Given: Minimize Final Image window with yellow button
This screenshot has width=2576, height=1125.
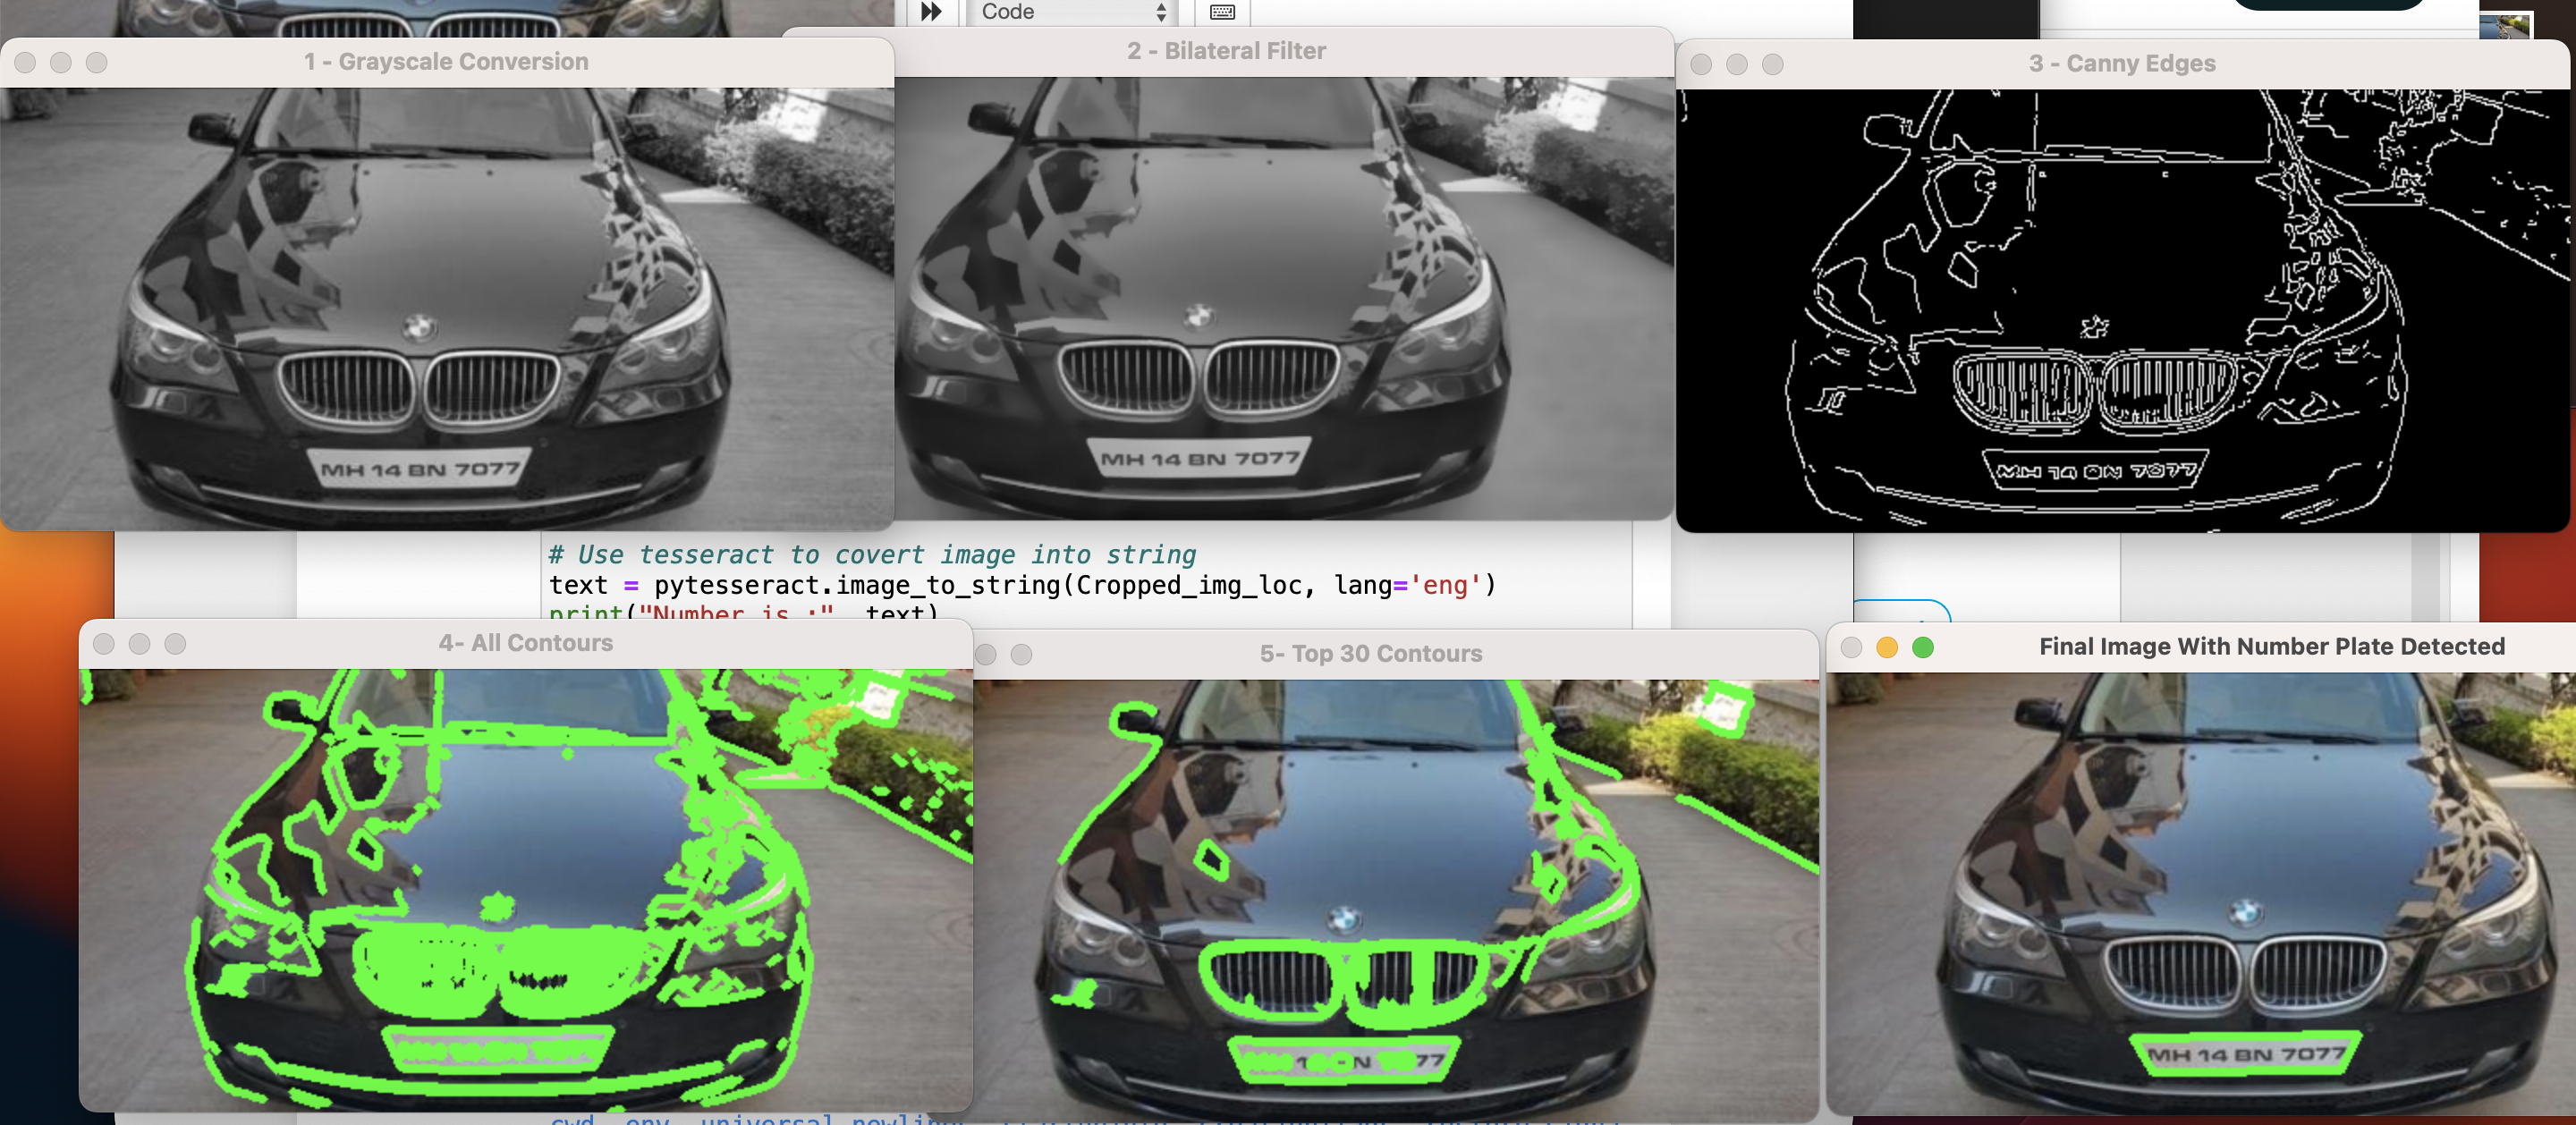Looking at the screenshot, I should click(1887, 648).
